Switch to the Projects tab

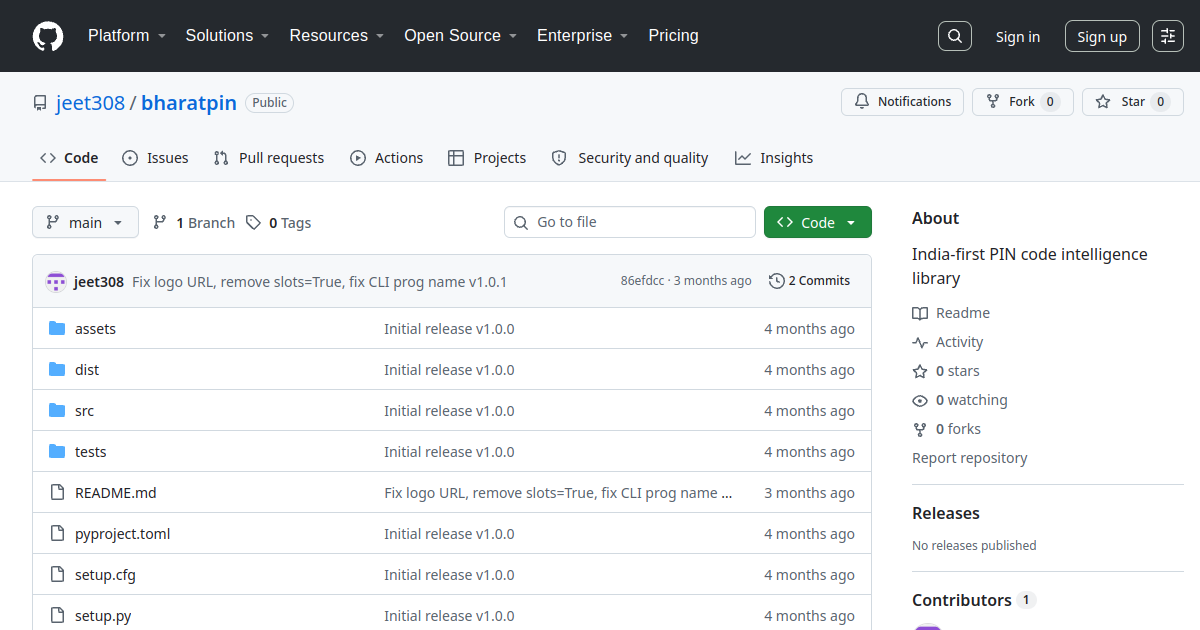tap(487, 158)
